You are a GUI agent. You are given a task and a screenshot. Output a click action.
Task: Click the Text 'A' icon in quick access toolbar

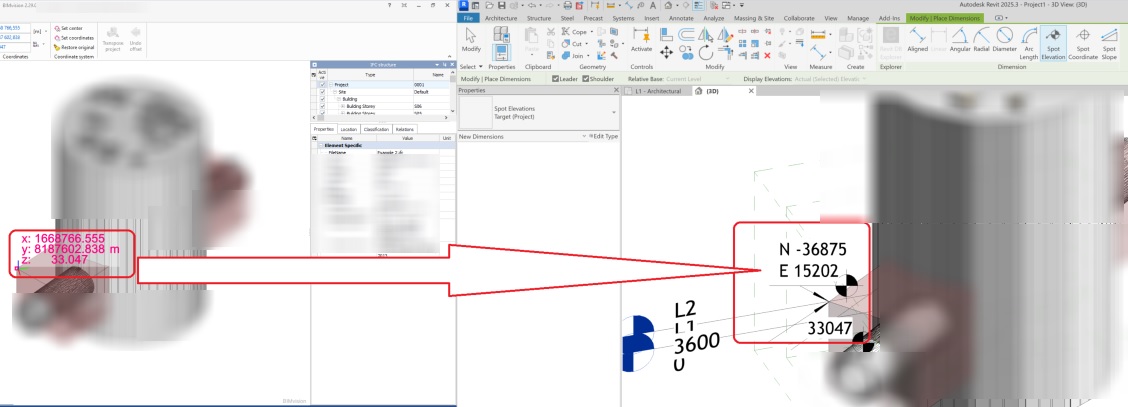652,5
